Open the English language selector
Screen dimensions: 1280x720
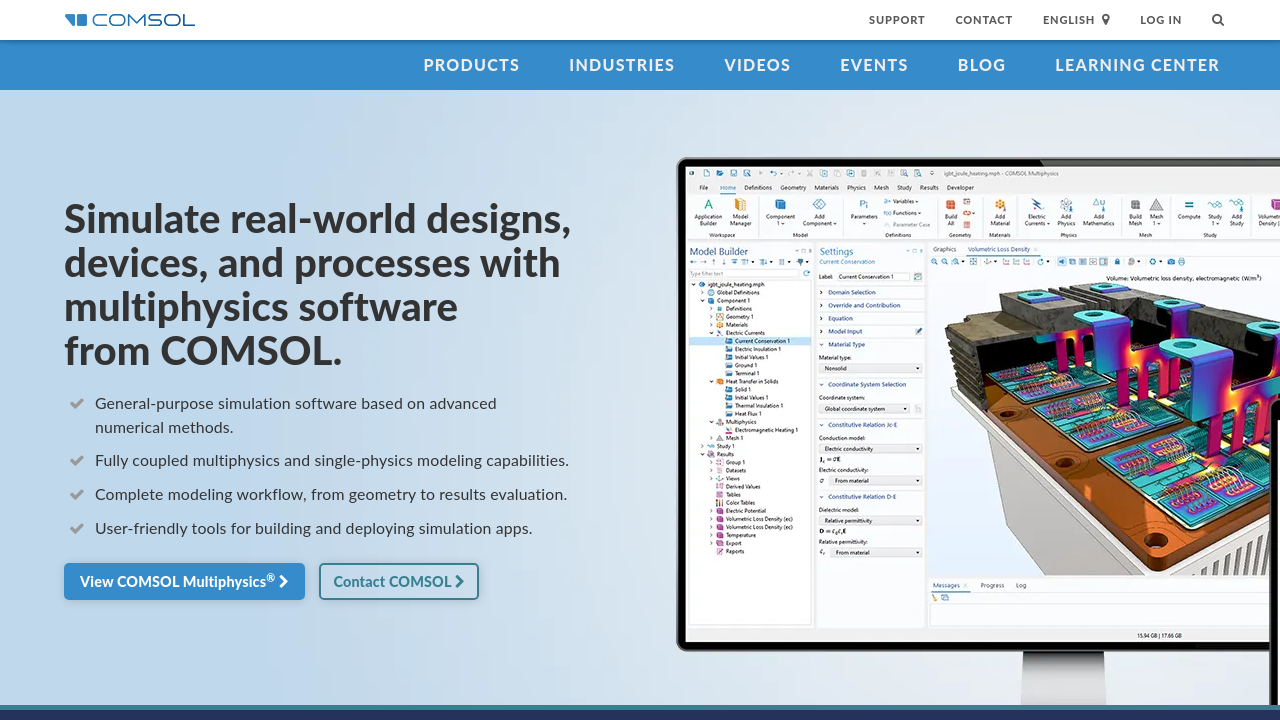(x=1076, y=20)
